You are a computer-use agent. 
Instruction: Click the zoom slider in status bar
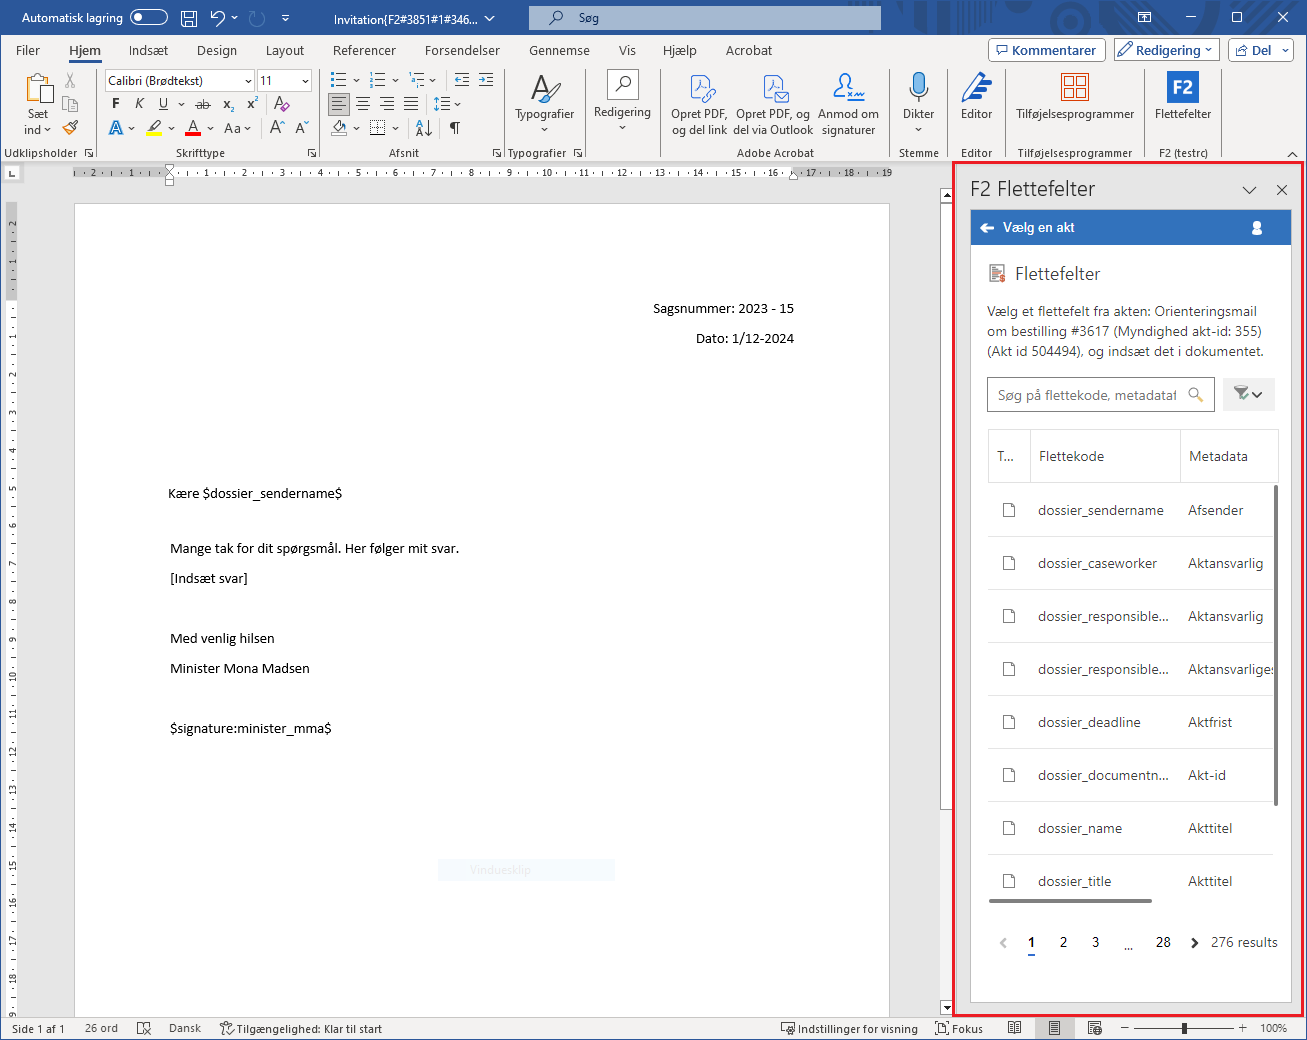click(x=1184, y=1028)
